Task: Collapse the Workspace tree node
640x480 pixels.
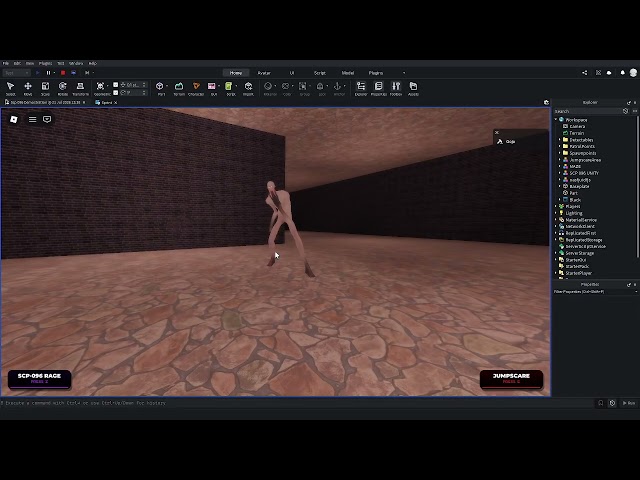Action: coord(556,120)
